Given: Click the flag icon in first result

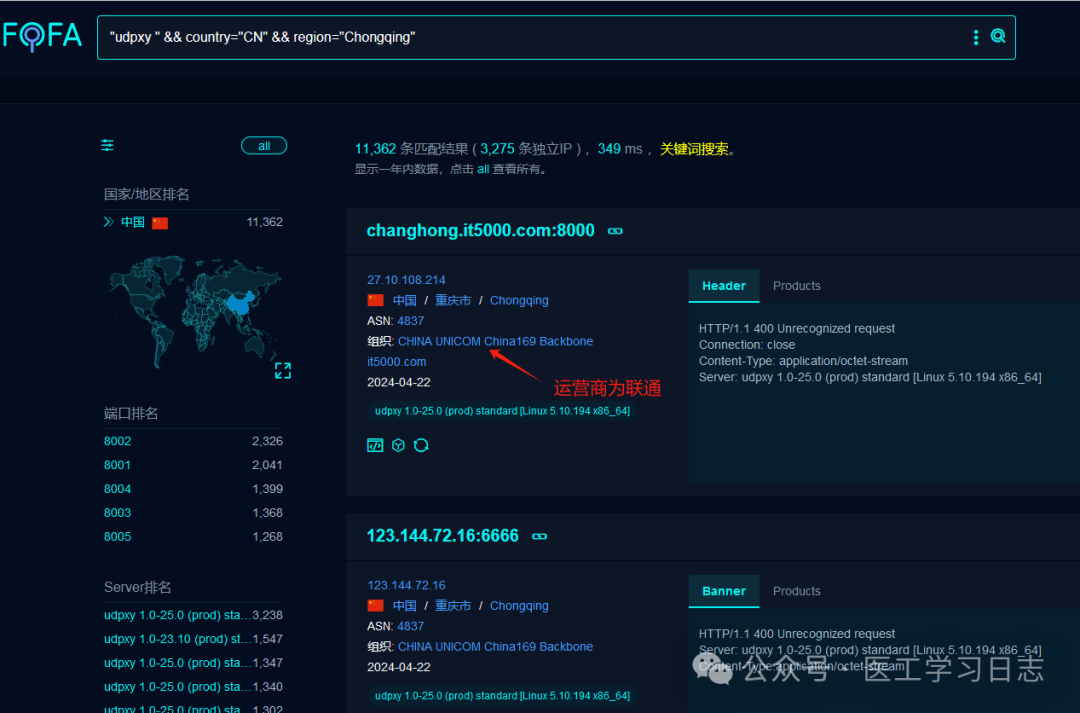Looking at the screenshot, I should (375, 300).
